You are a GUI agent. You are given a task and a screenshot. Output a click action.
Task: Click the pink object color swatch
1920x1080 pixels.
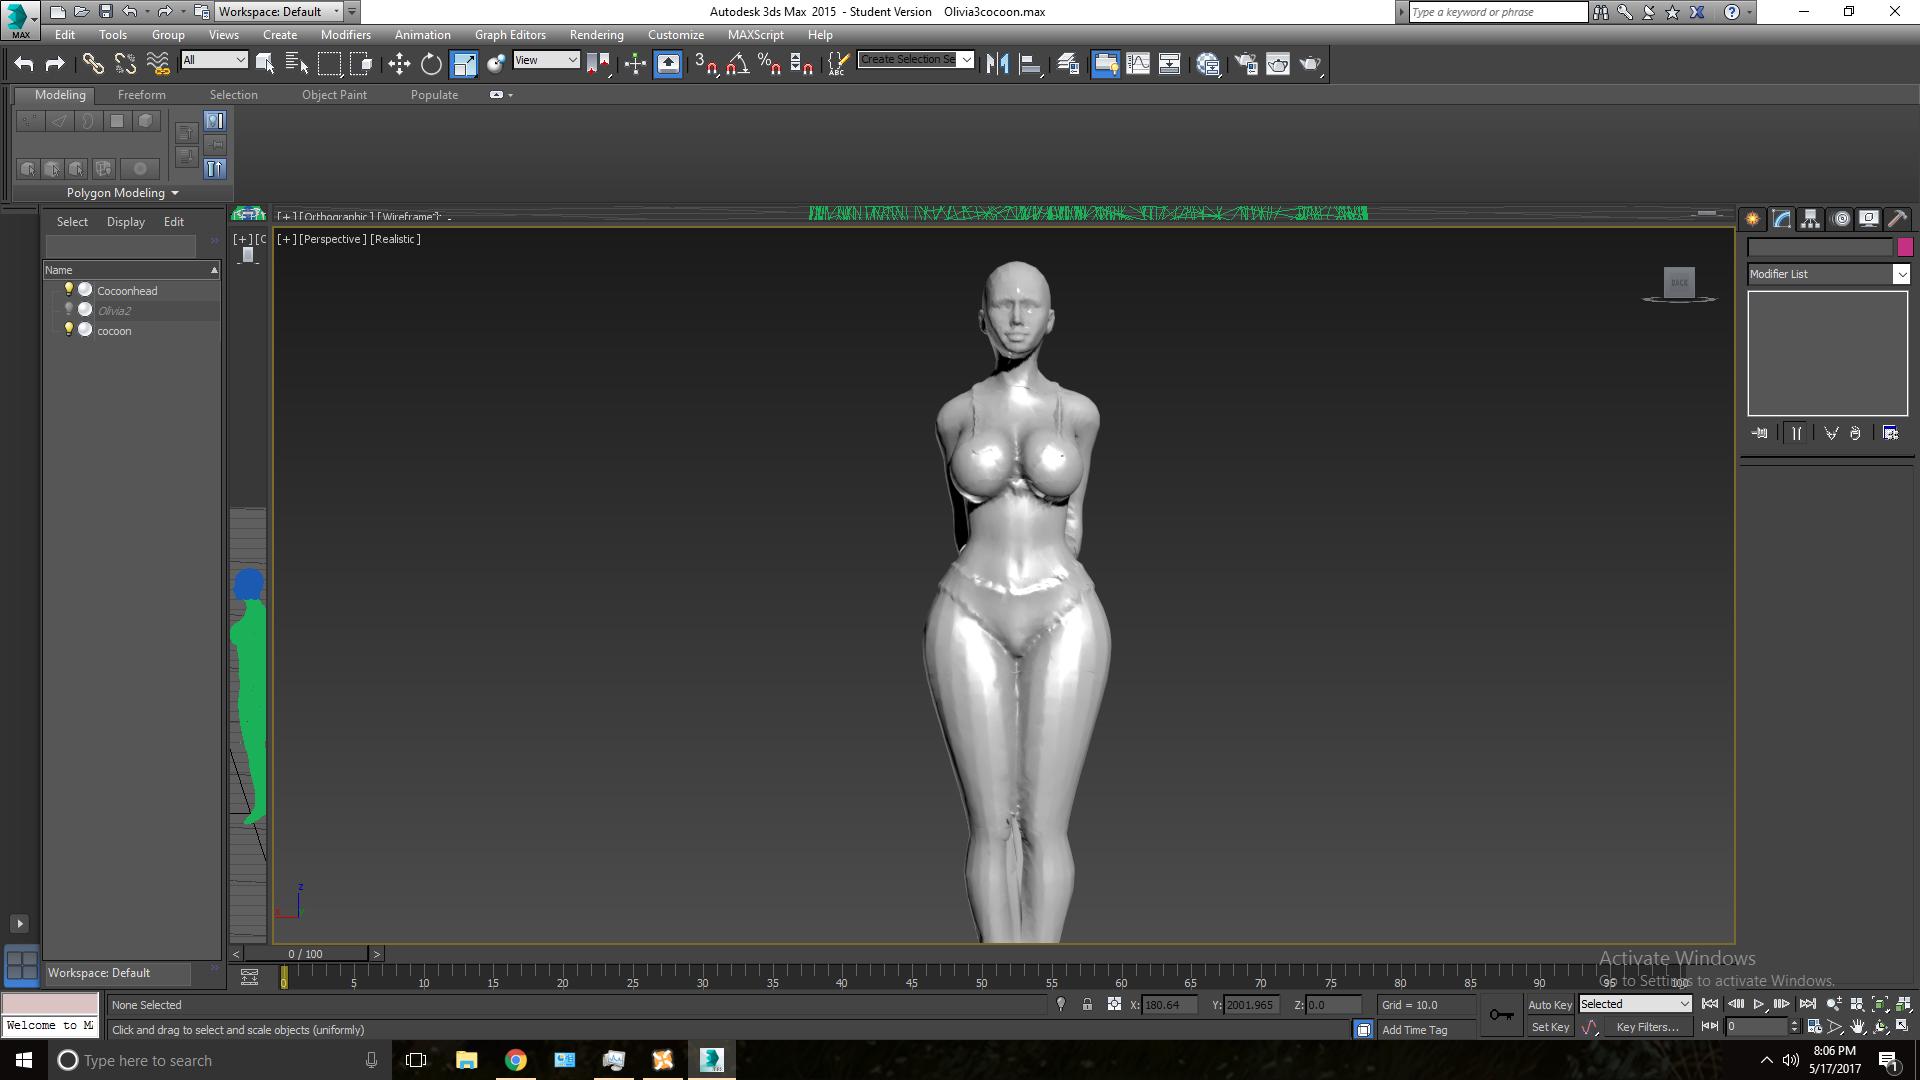click(1905, 247)
